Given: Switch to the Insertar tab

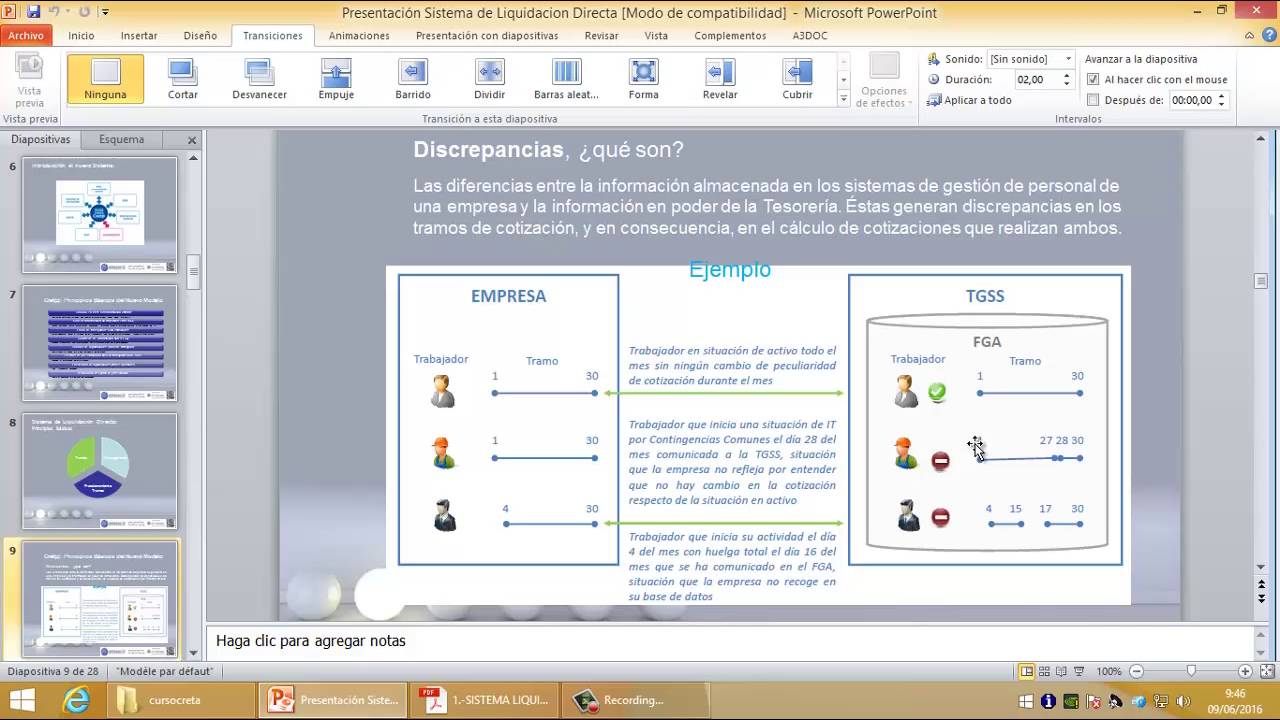Looking at the screenshot, I should coord(139,35).
